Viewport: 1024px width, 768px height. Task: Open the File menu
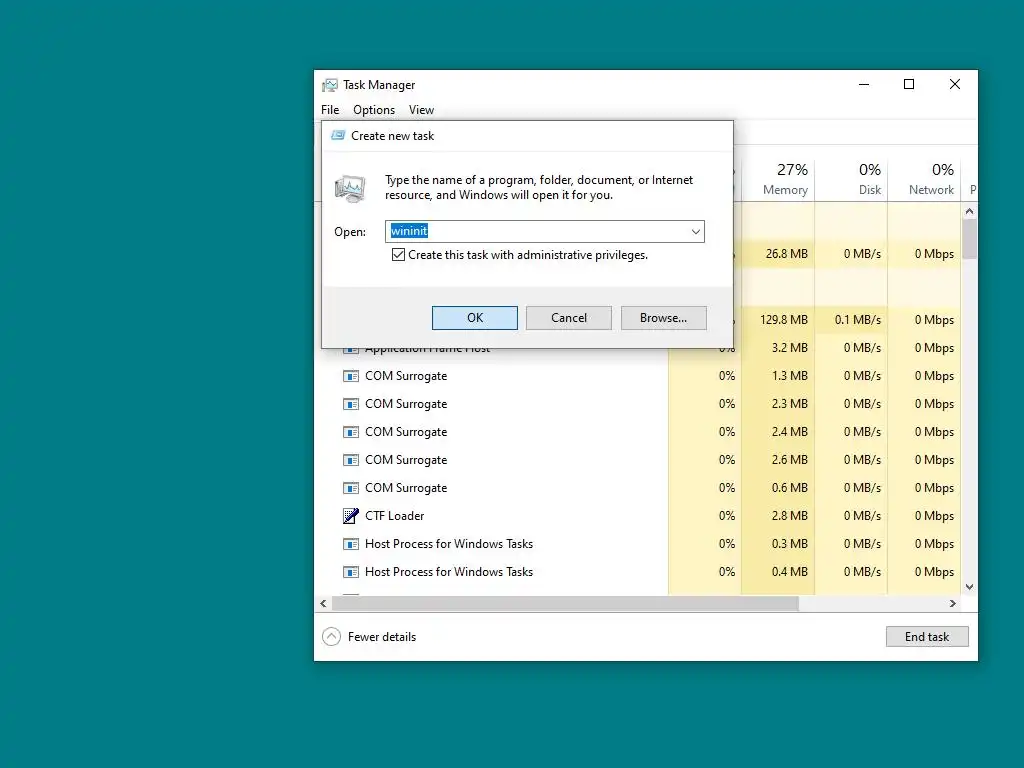330,110
